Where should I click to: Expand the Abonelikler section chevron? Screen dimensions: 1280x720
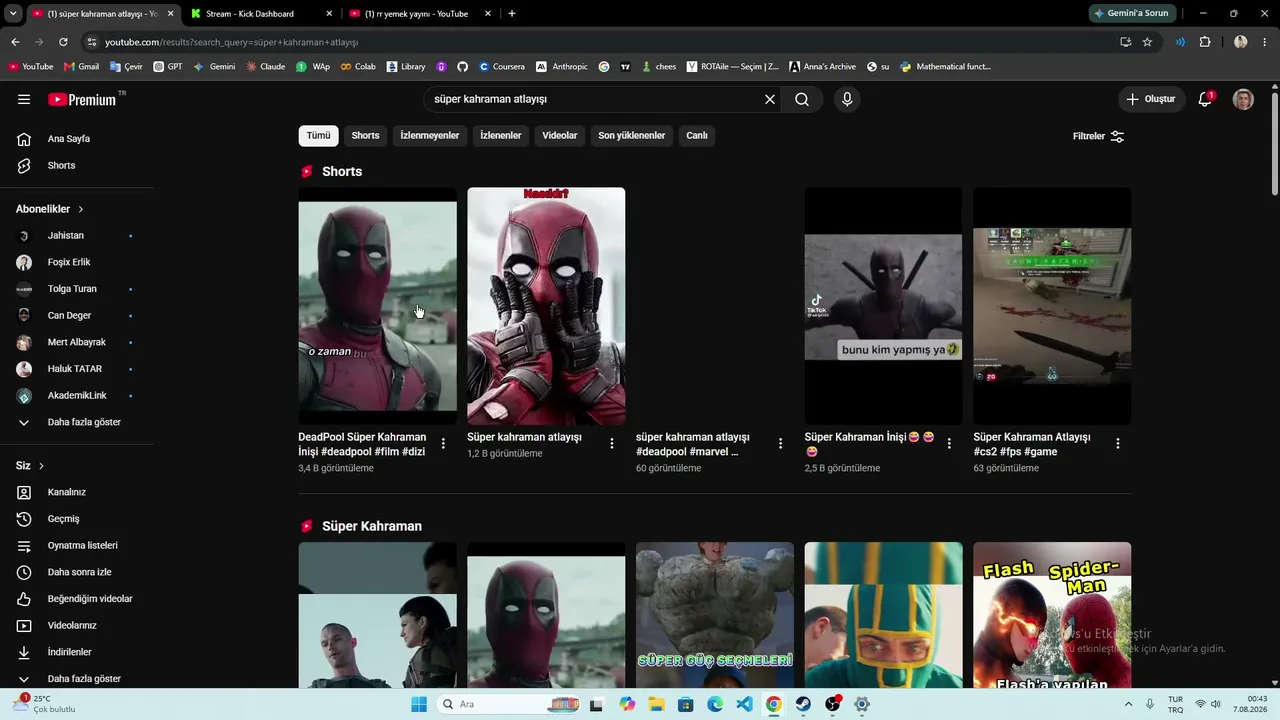81,209
